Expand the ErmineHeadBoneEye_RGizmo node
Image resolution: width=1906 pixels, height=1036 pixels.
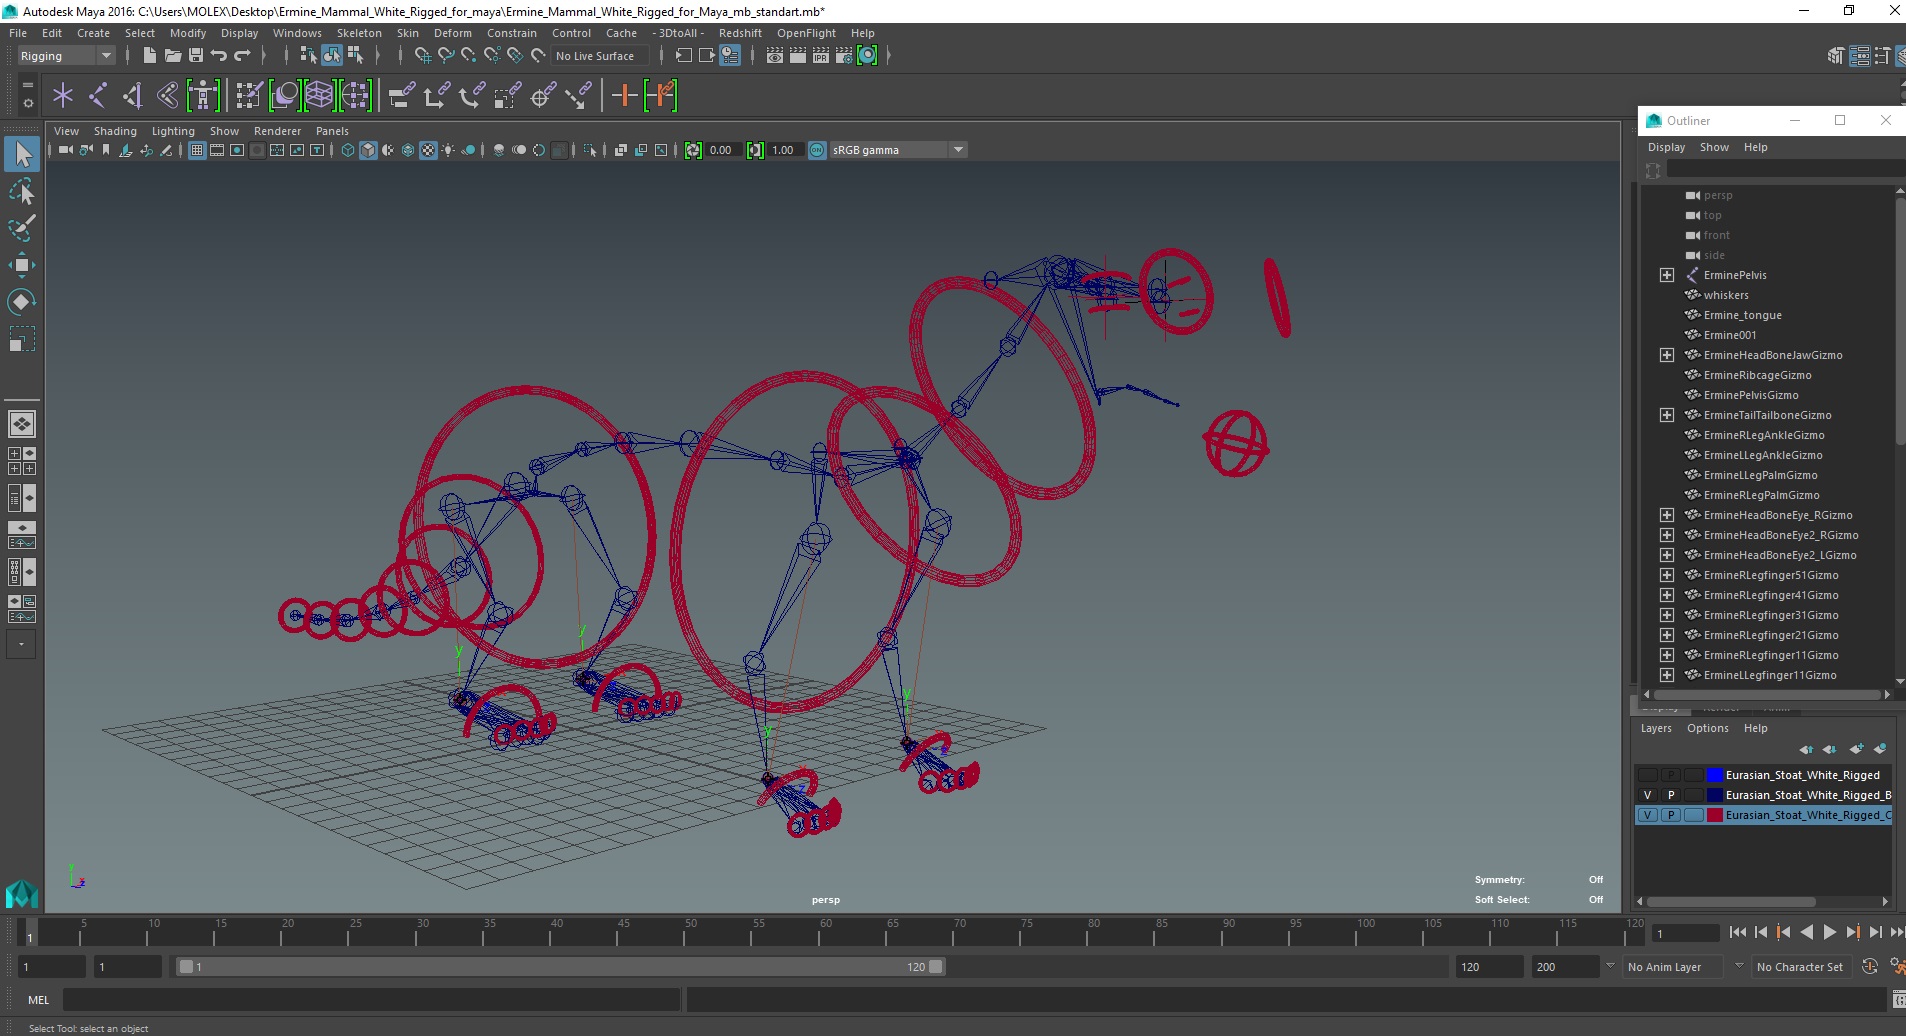[x=1666, y=515]
